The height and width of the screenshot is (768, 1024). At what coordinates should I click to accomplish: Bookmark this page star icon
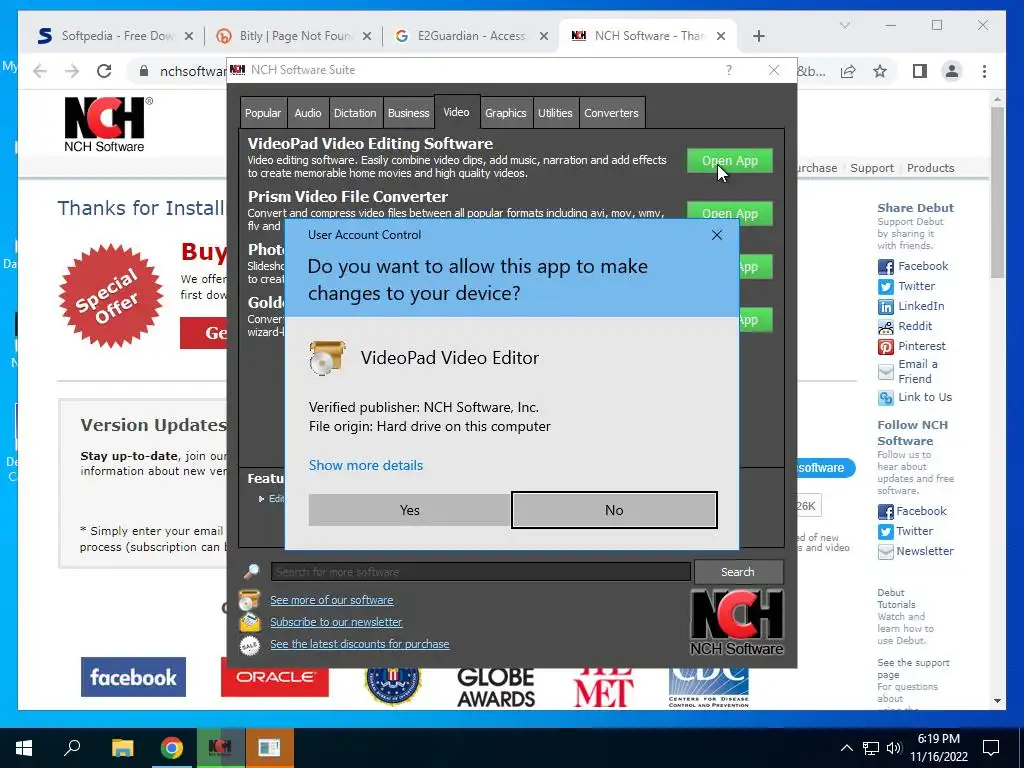click(x=880, y=71)
